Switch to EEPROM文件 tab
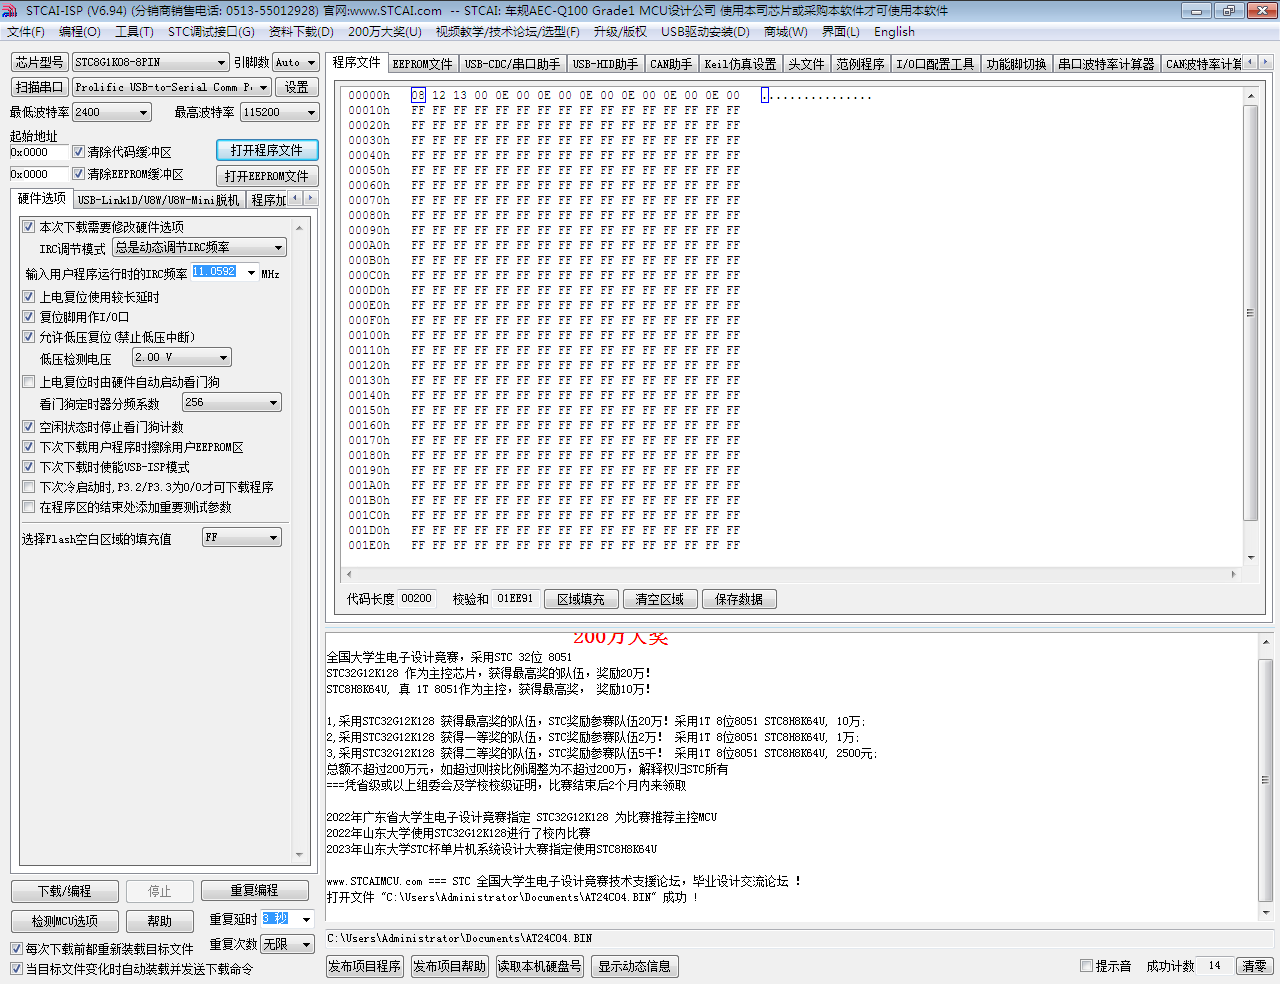 pyautogui.click(x=423, y=64)
